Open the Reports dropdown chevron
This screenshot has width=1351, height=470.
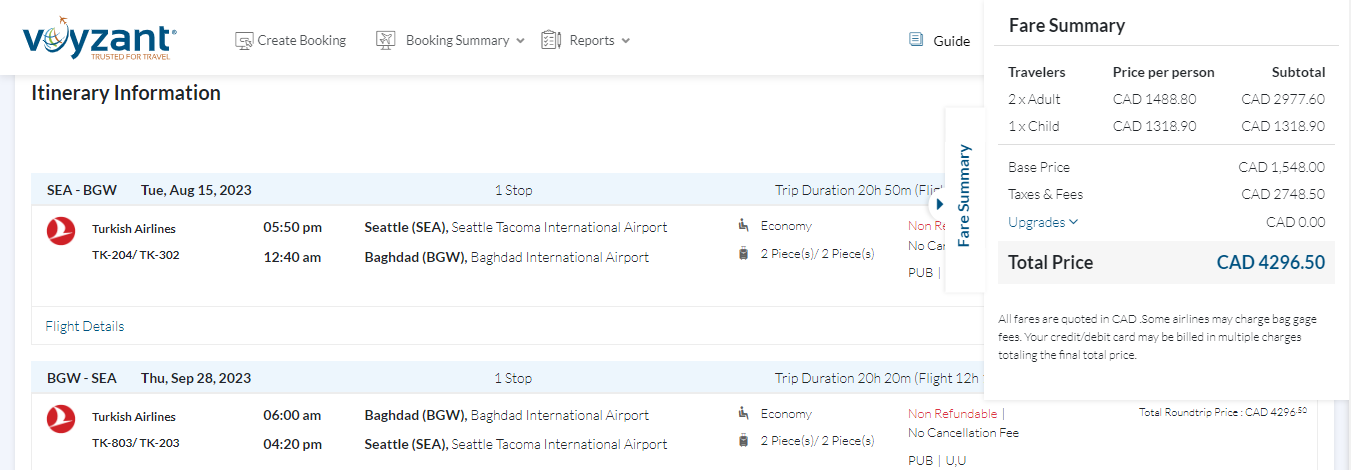tap(626, 41)
